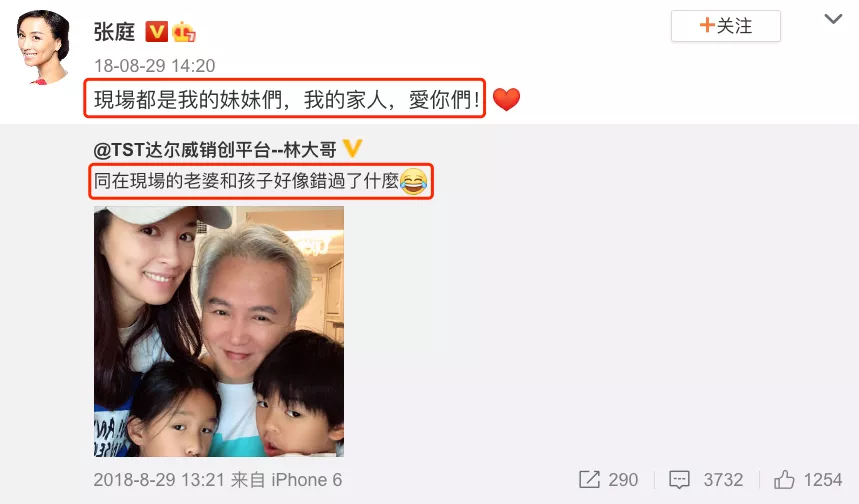Click the +关注 follow button

pyautogui.click(x=725, y=26)
